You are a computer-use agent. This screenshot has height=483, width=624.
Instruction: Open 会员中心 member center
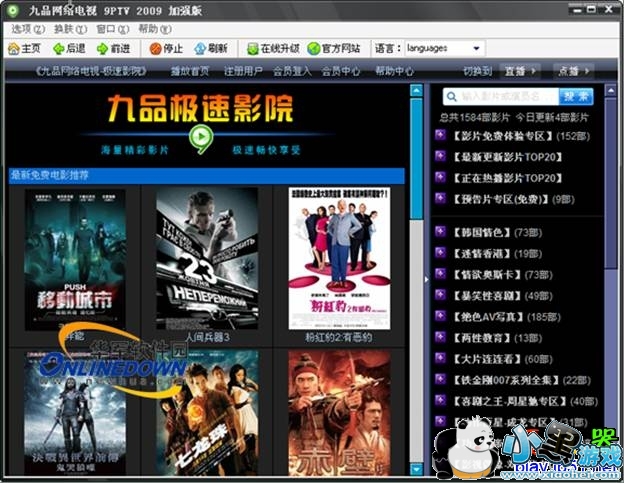click(341, 71)
